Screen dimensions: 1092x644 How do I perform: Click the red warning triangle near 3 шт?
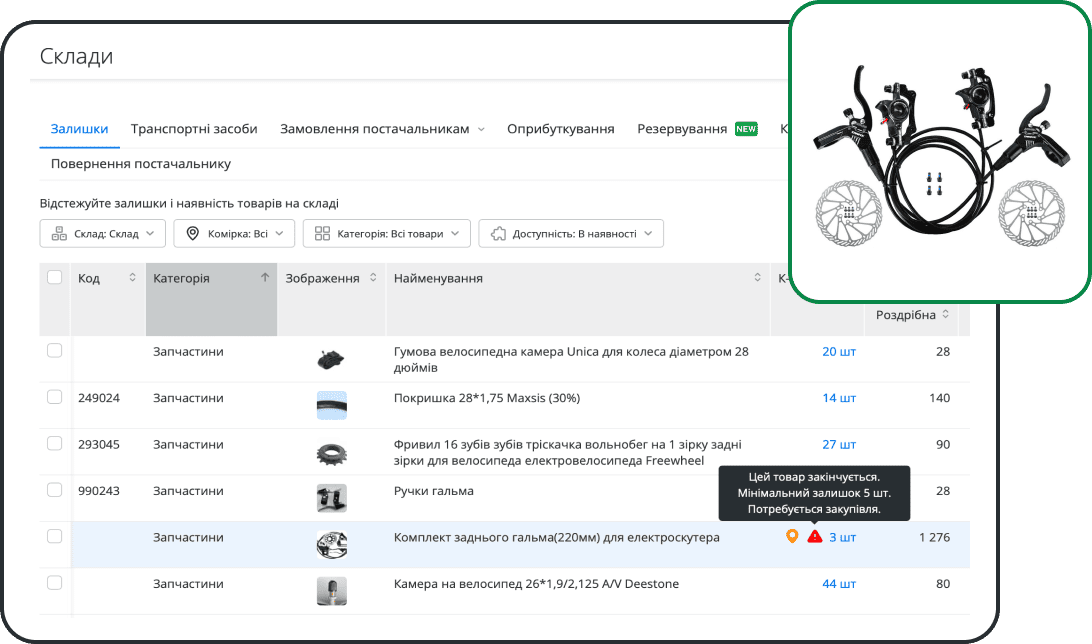pos(815,537)
